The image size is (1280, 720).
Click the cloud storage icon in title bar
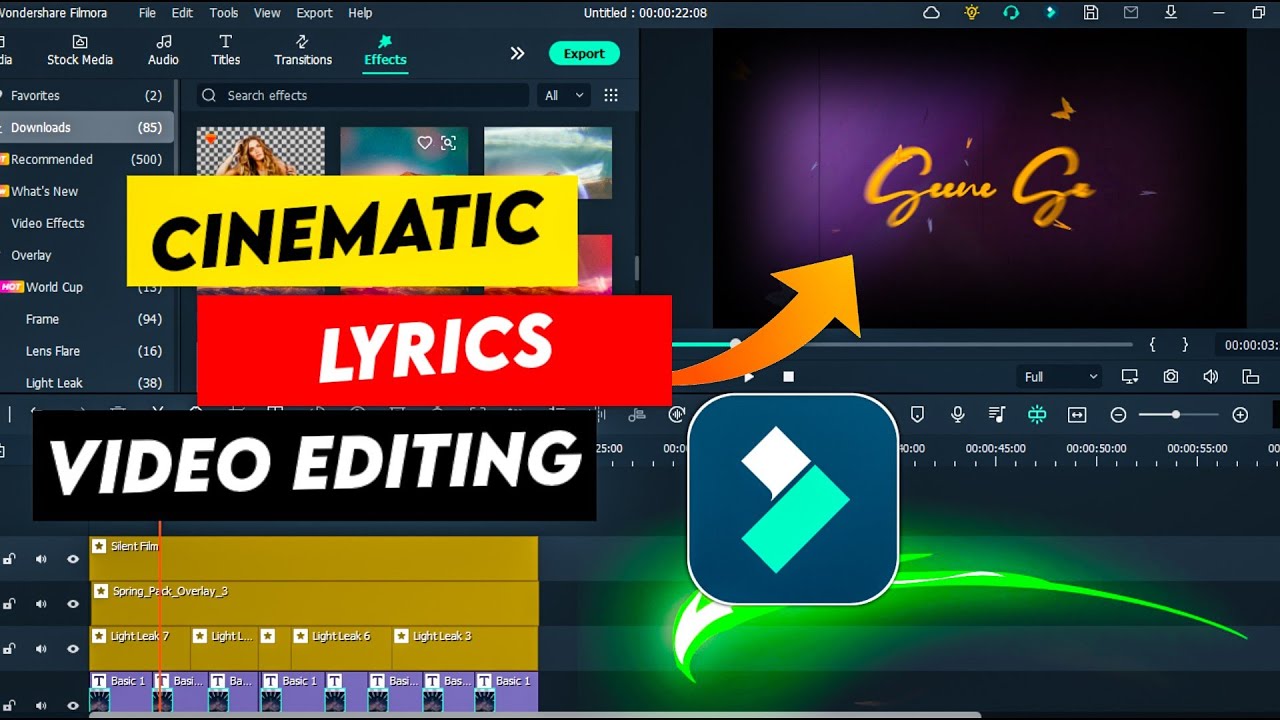[x=931, y=13]
